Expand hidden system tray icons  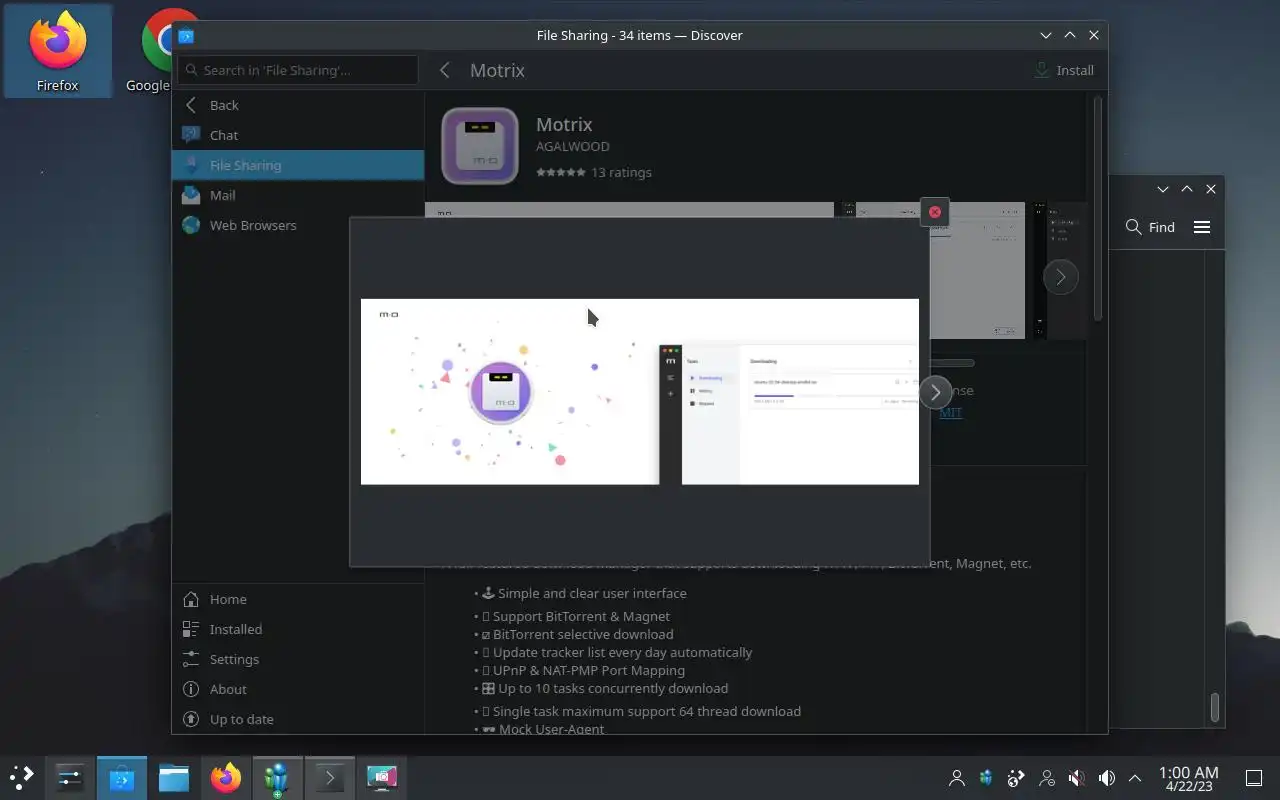pos(1135,777)
